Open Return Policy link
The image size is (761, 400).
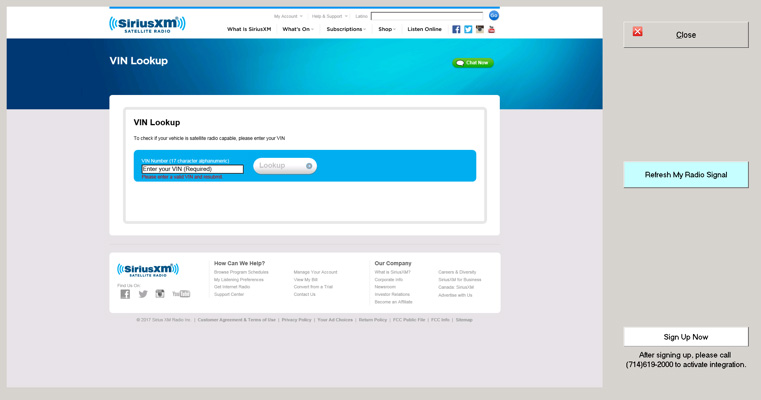point(373,320)
